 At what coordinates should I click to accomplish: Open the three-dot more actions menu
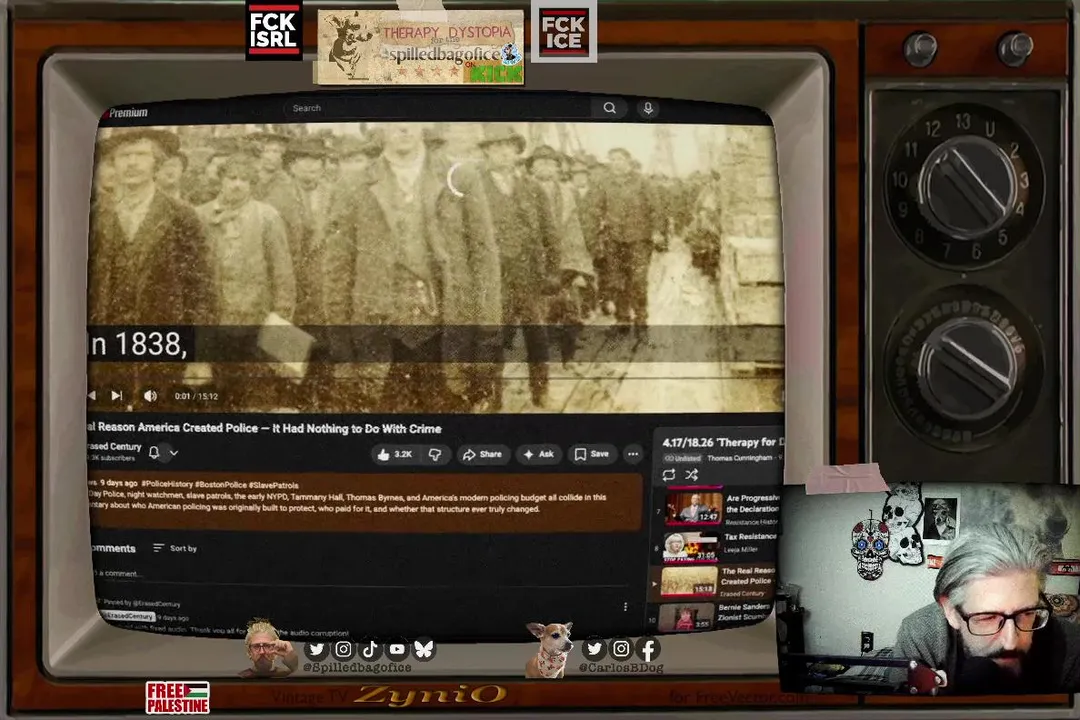(x=633, y=454)
